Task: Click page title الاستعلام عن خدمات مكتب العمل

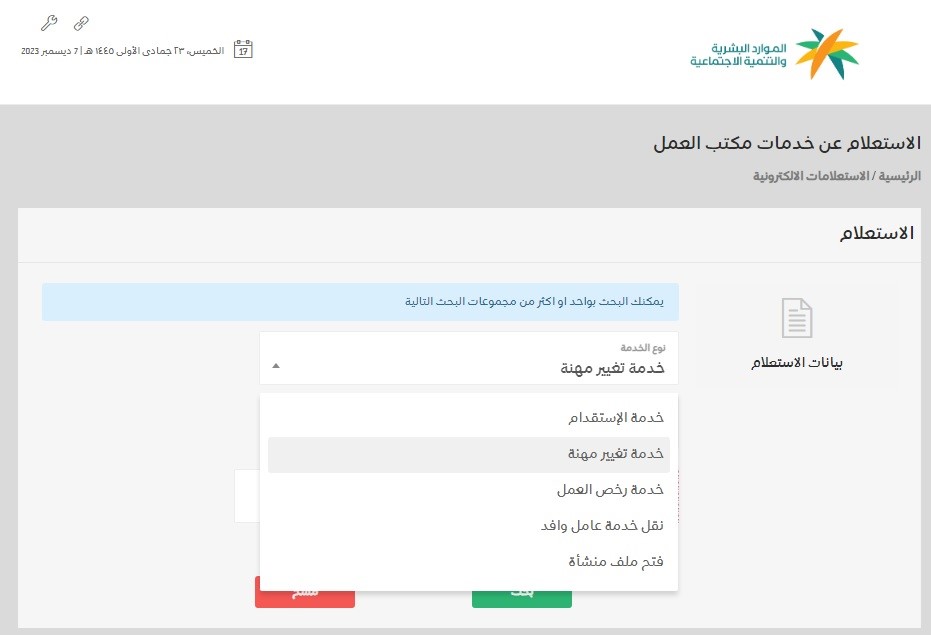Action: 787,143
